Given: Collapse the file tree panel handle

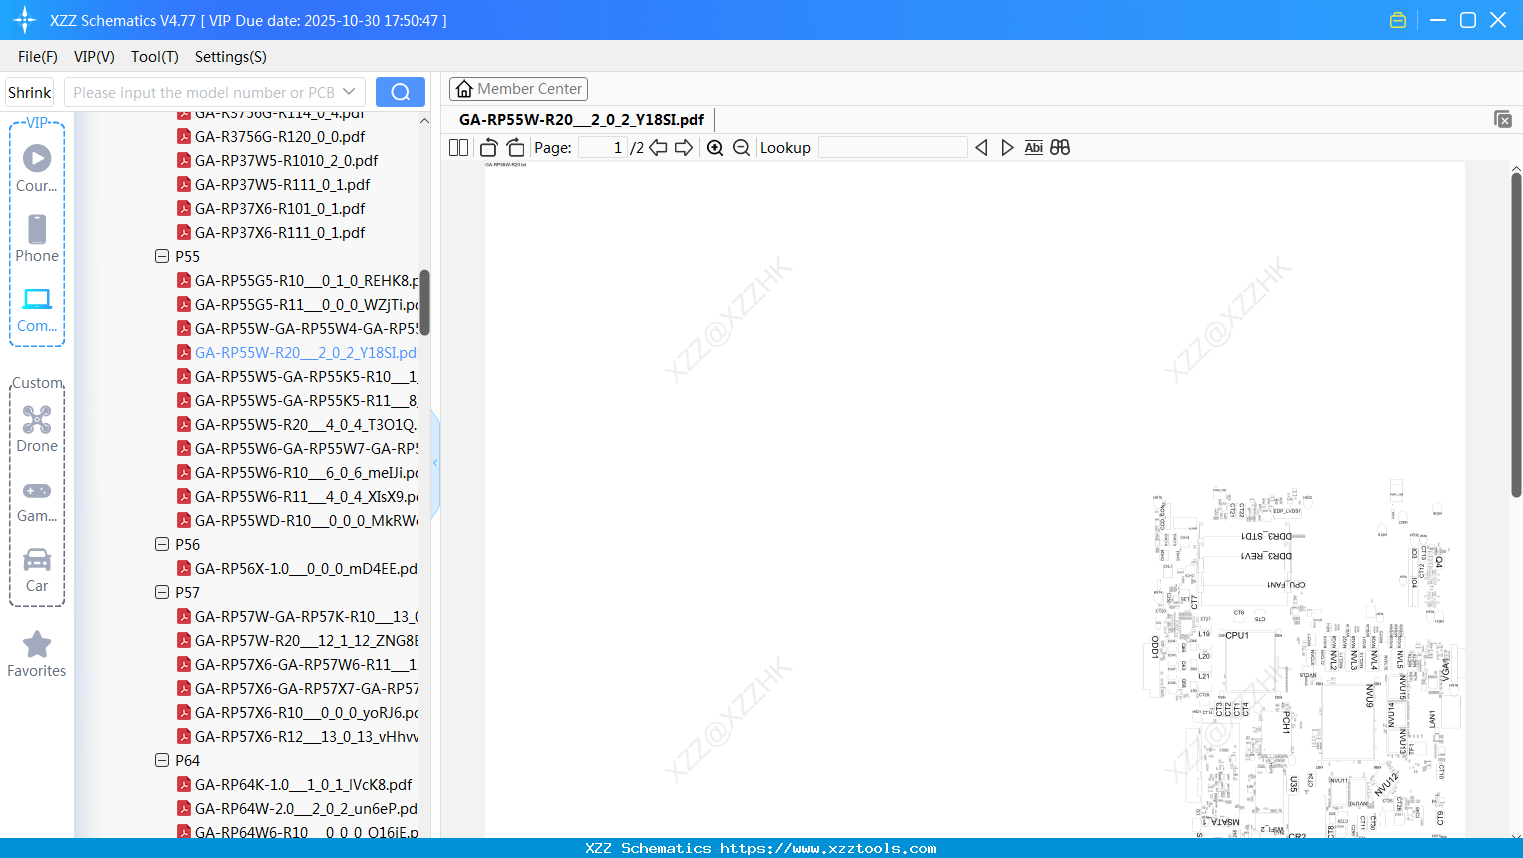Looking at the screenshot, I should [435, 463].
